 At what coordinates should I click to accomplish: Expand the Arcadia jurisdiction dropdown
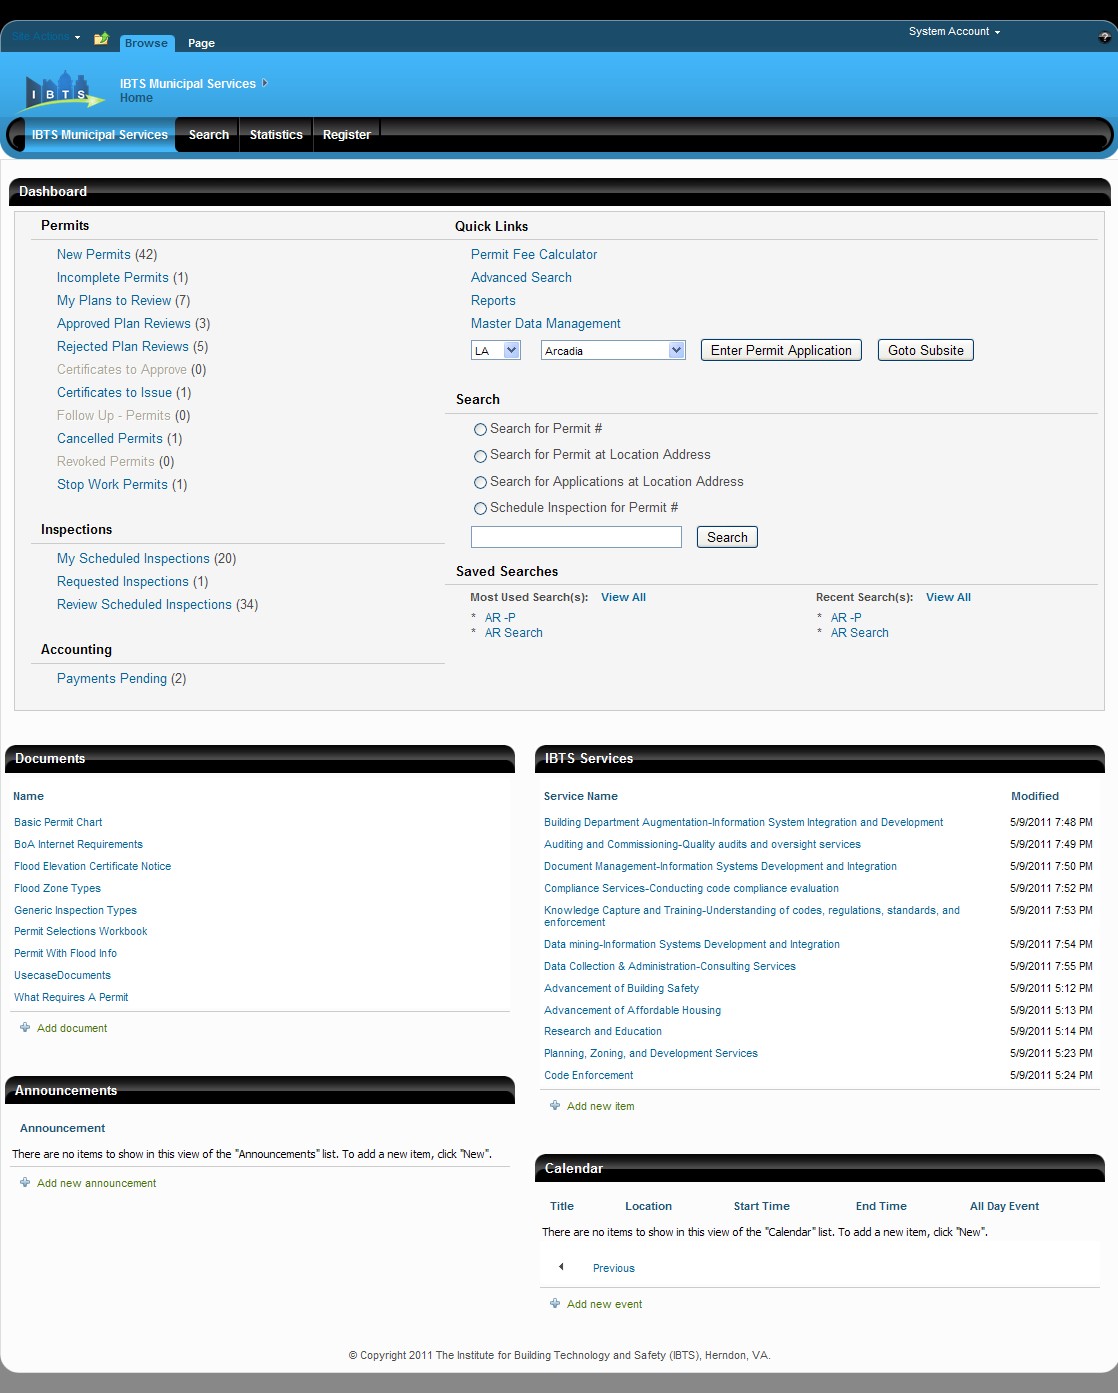[676, 350]
